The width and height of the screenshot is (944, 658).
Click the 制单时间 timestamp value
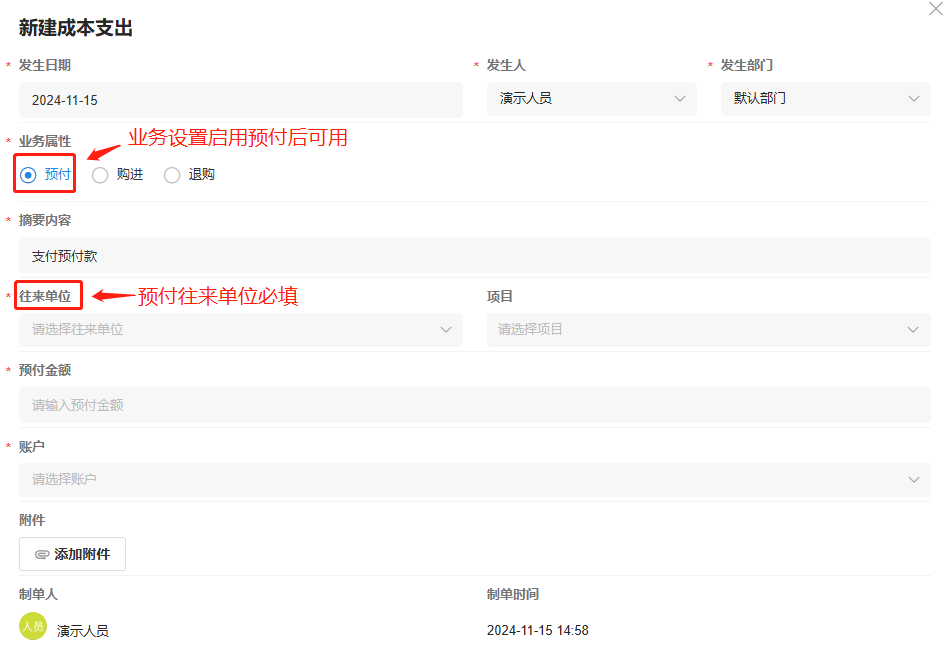point(537,631)
